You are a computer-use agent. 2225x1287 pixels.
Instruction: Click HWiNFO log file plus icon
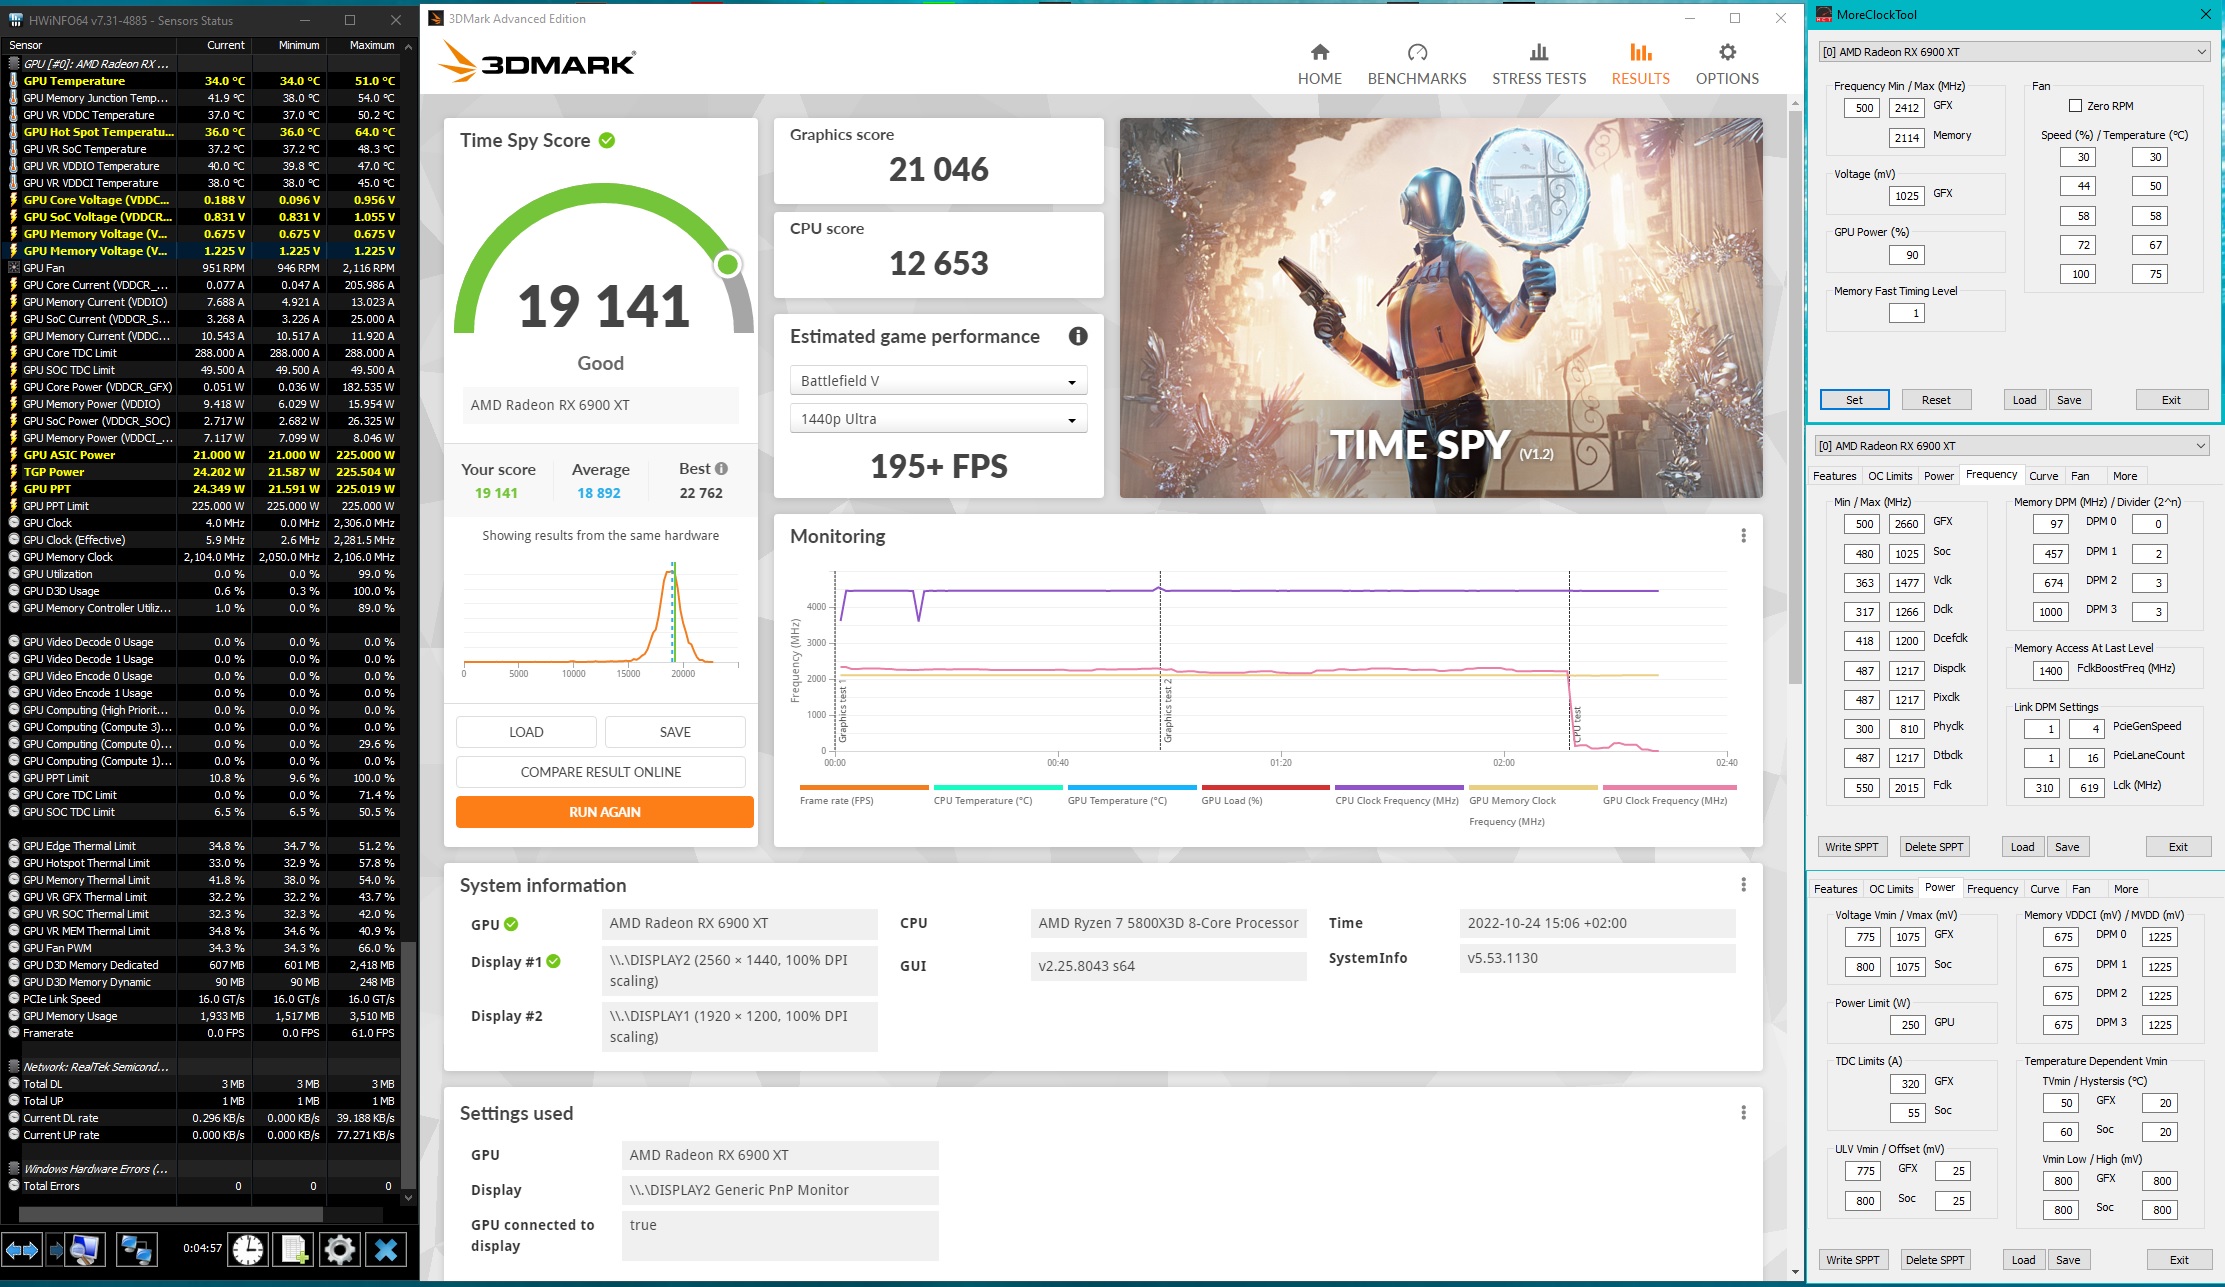pos(294,1249)
